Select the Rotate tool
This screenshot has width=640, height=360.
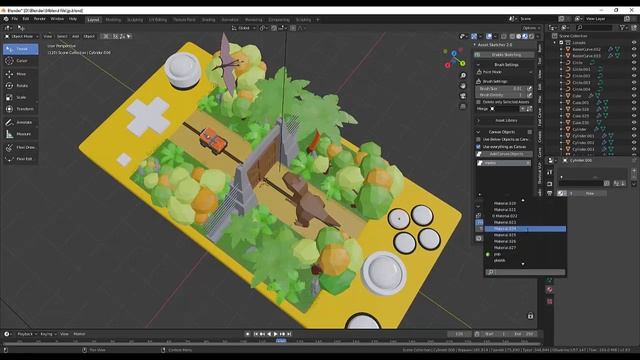(x=20, y=86)
